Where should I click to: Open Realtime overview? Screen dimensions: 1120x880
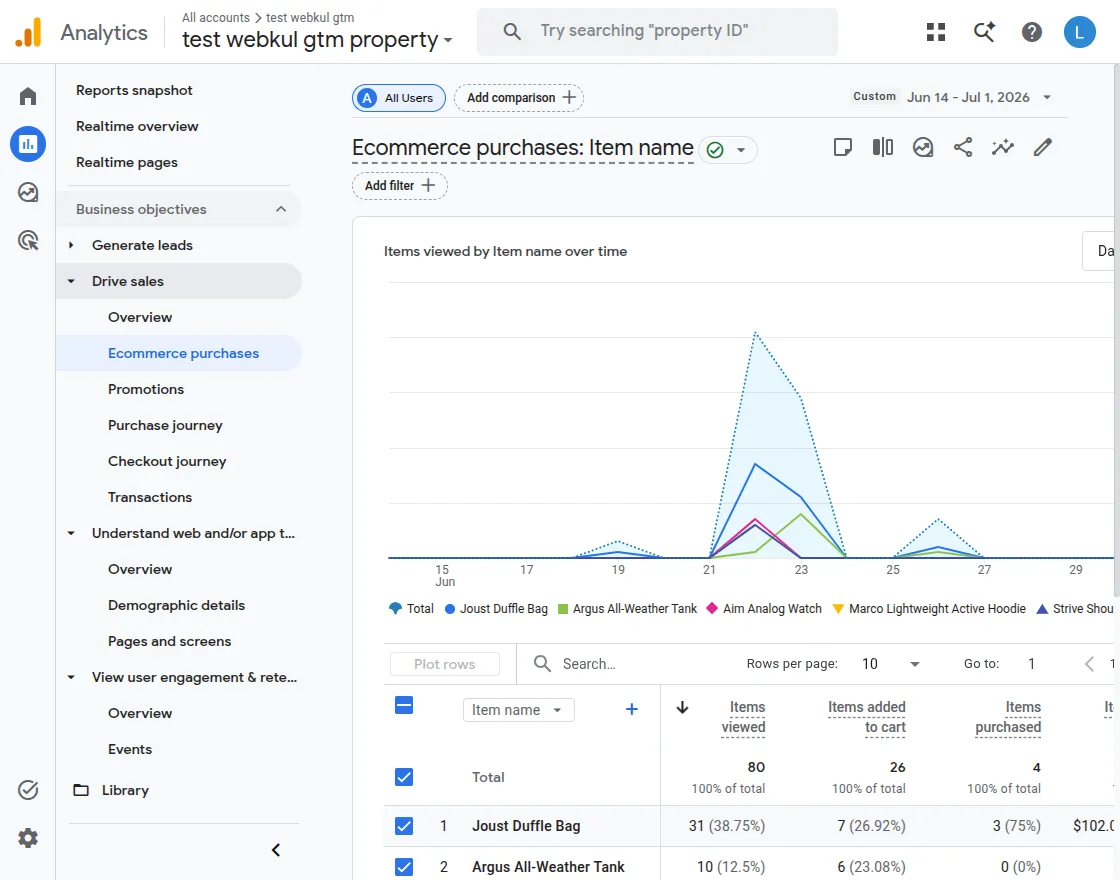tap(137, 126)
